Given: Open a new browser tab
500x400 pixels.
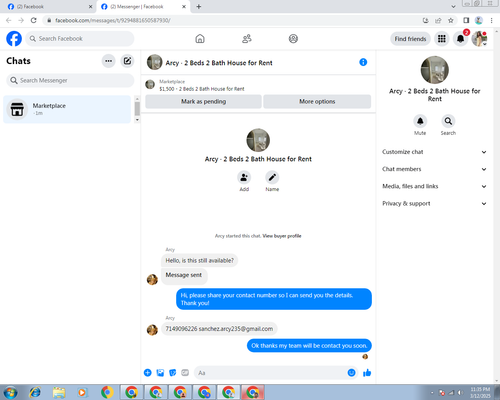Looking at the screenshot, I should (x=199, y=6).
